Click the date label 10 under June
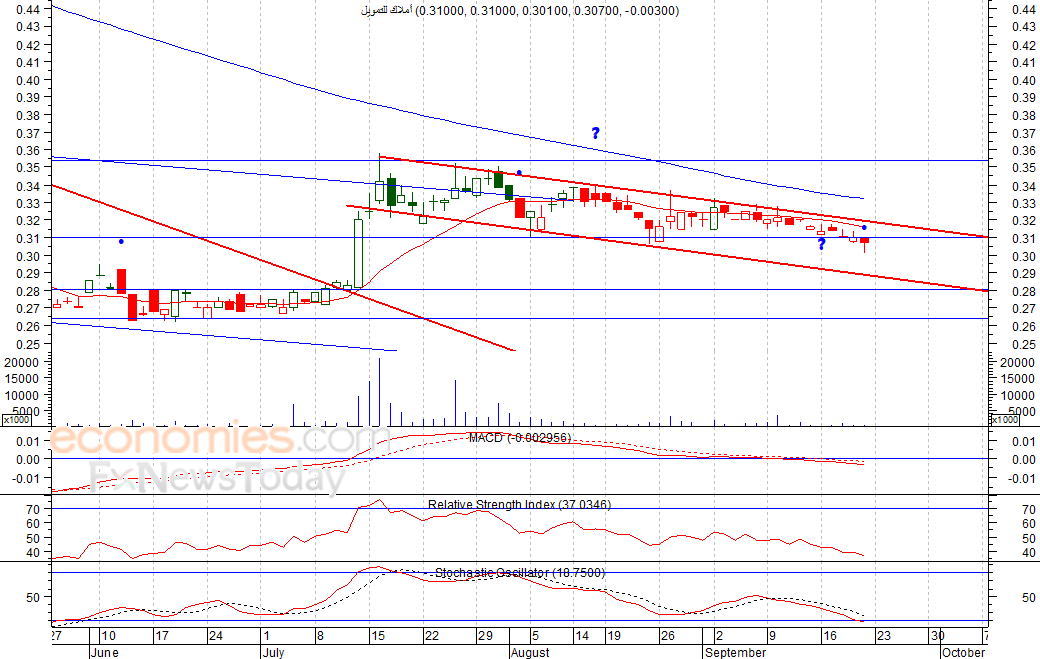 (108, 636)
